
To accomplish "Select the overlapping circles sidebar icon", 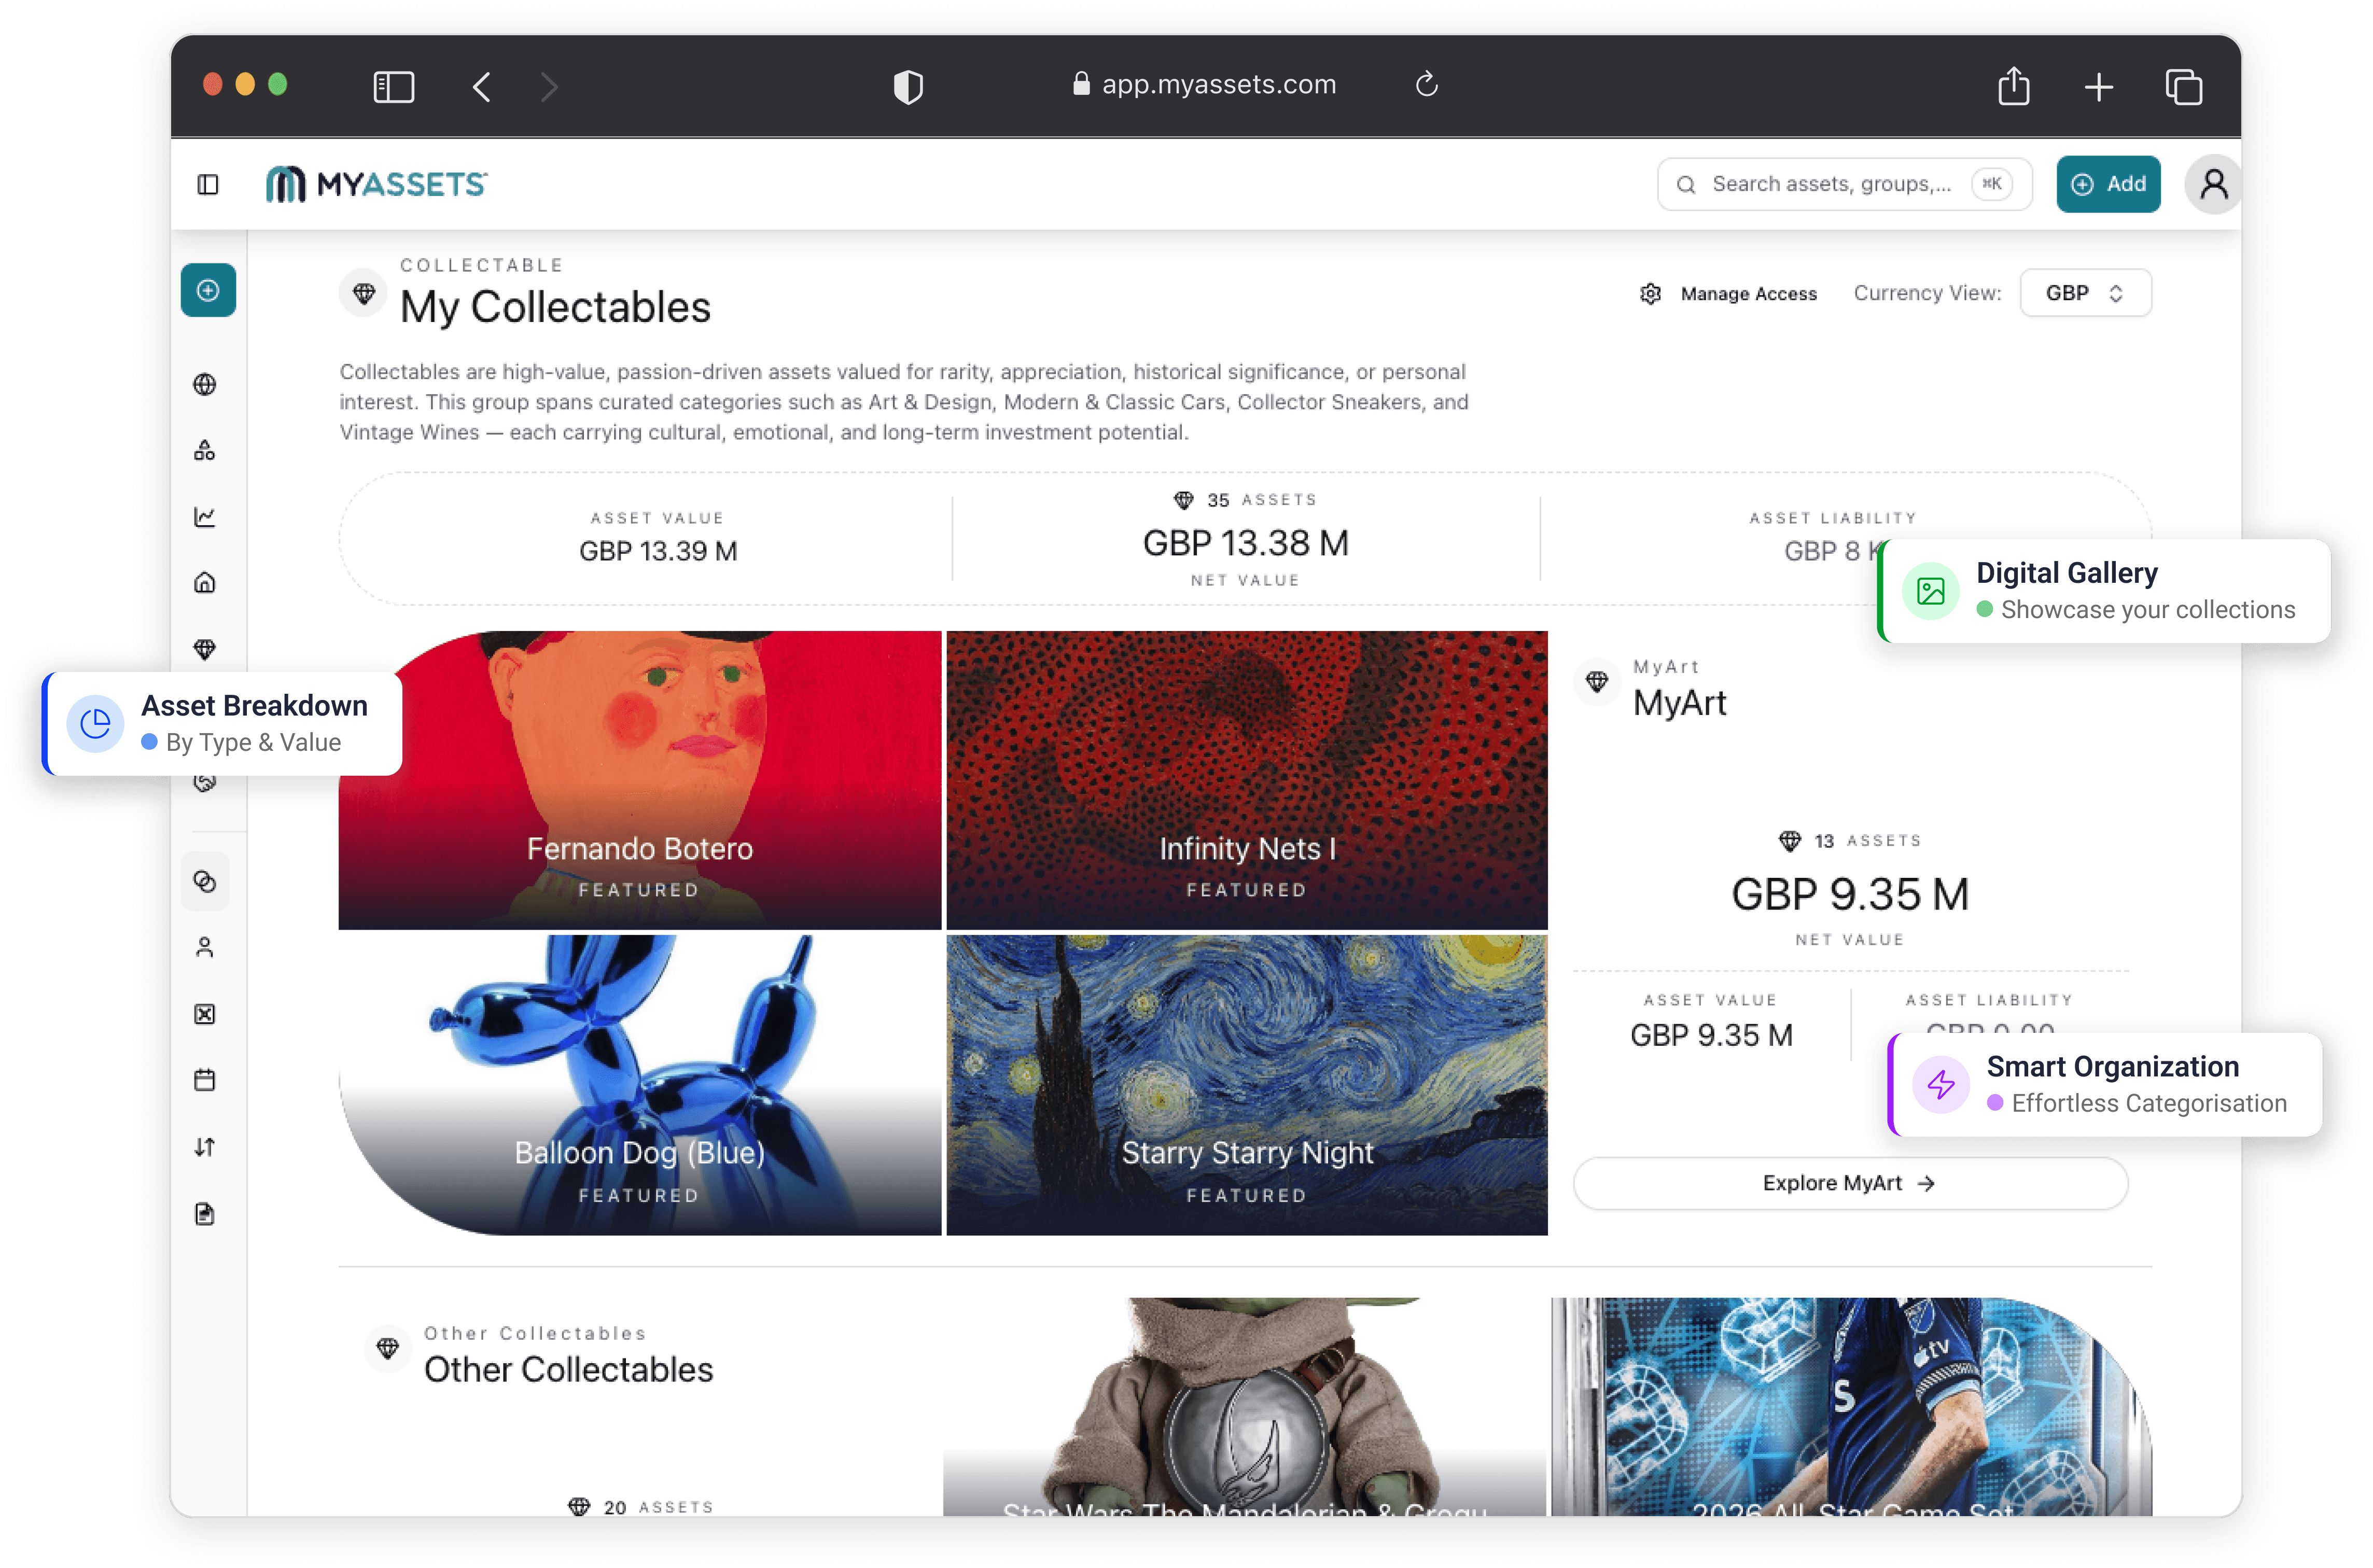I will 205,881.
